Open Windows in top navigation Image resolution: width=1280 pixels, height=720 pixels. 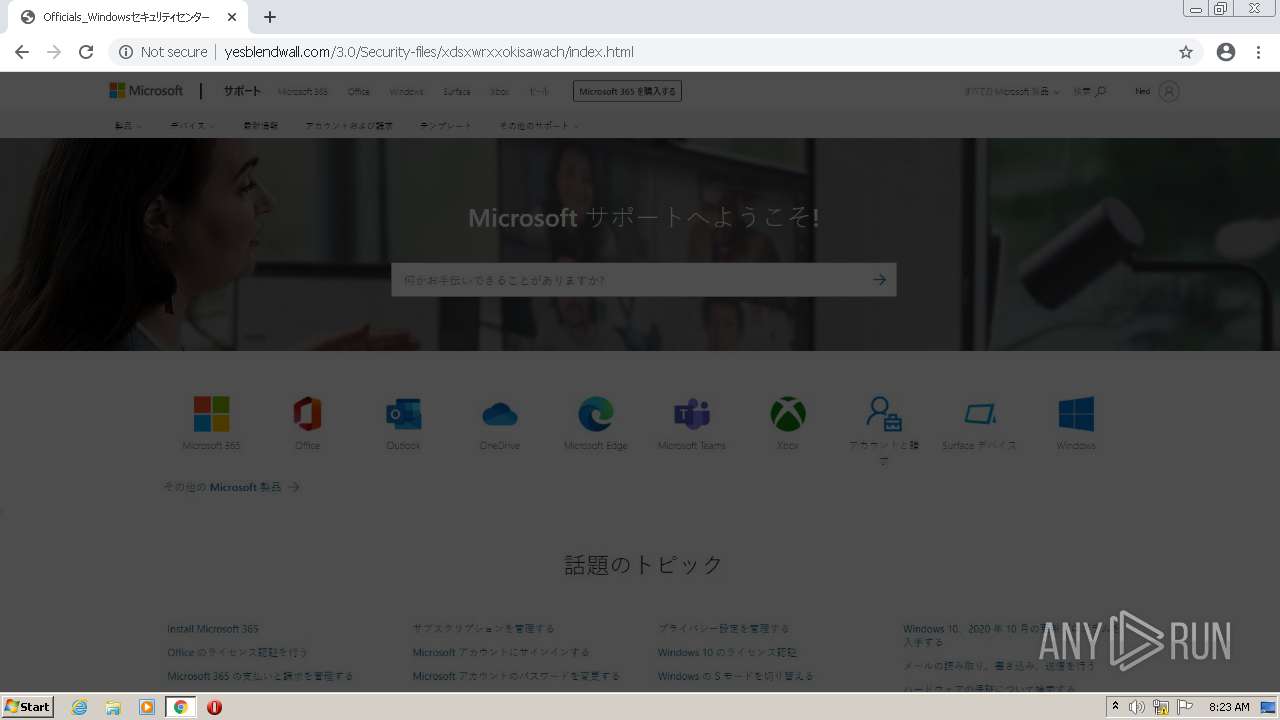click(x=406, y=92)
